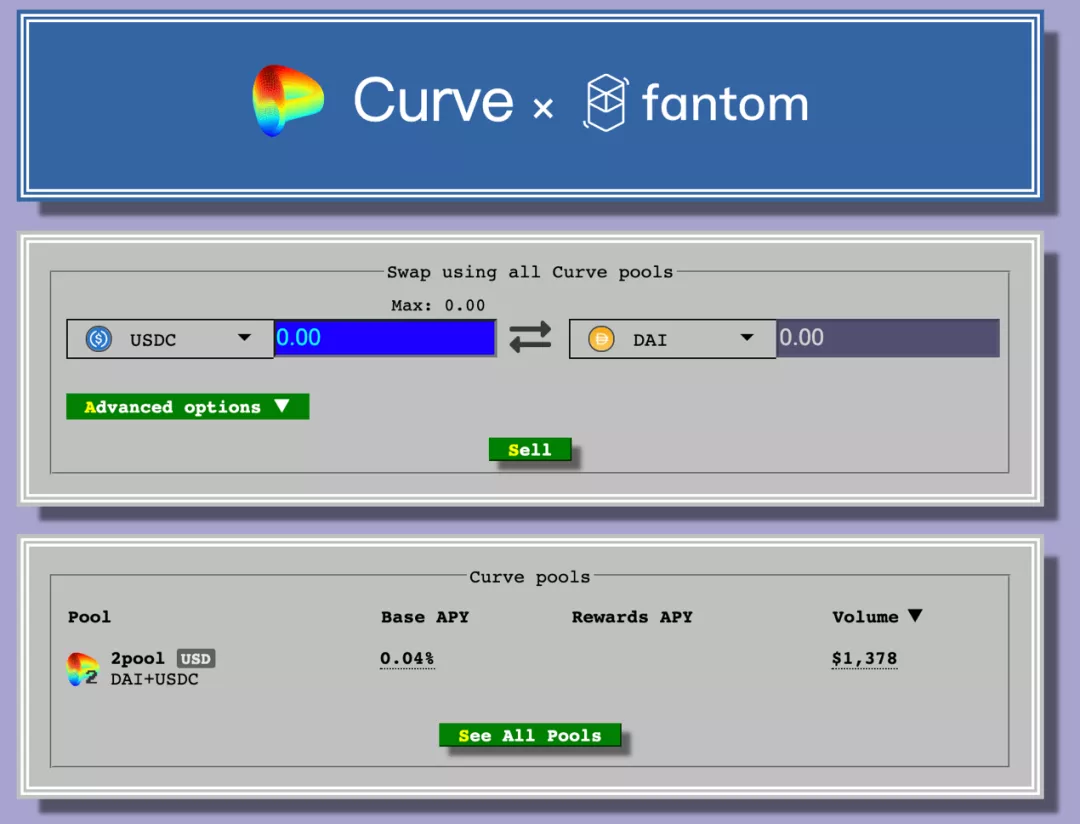This screenshot has width=1080, height=824.
Task: Click the 'Curve pools' section heading
Action: [x=530, y=577]
